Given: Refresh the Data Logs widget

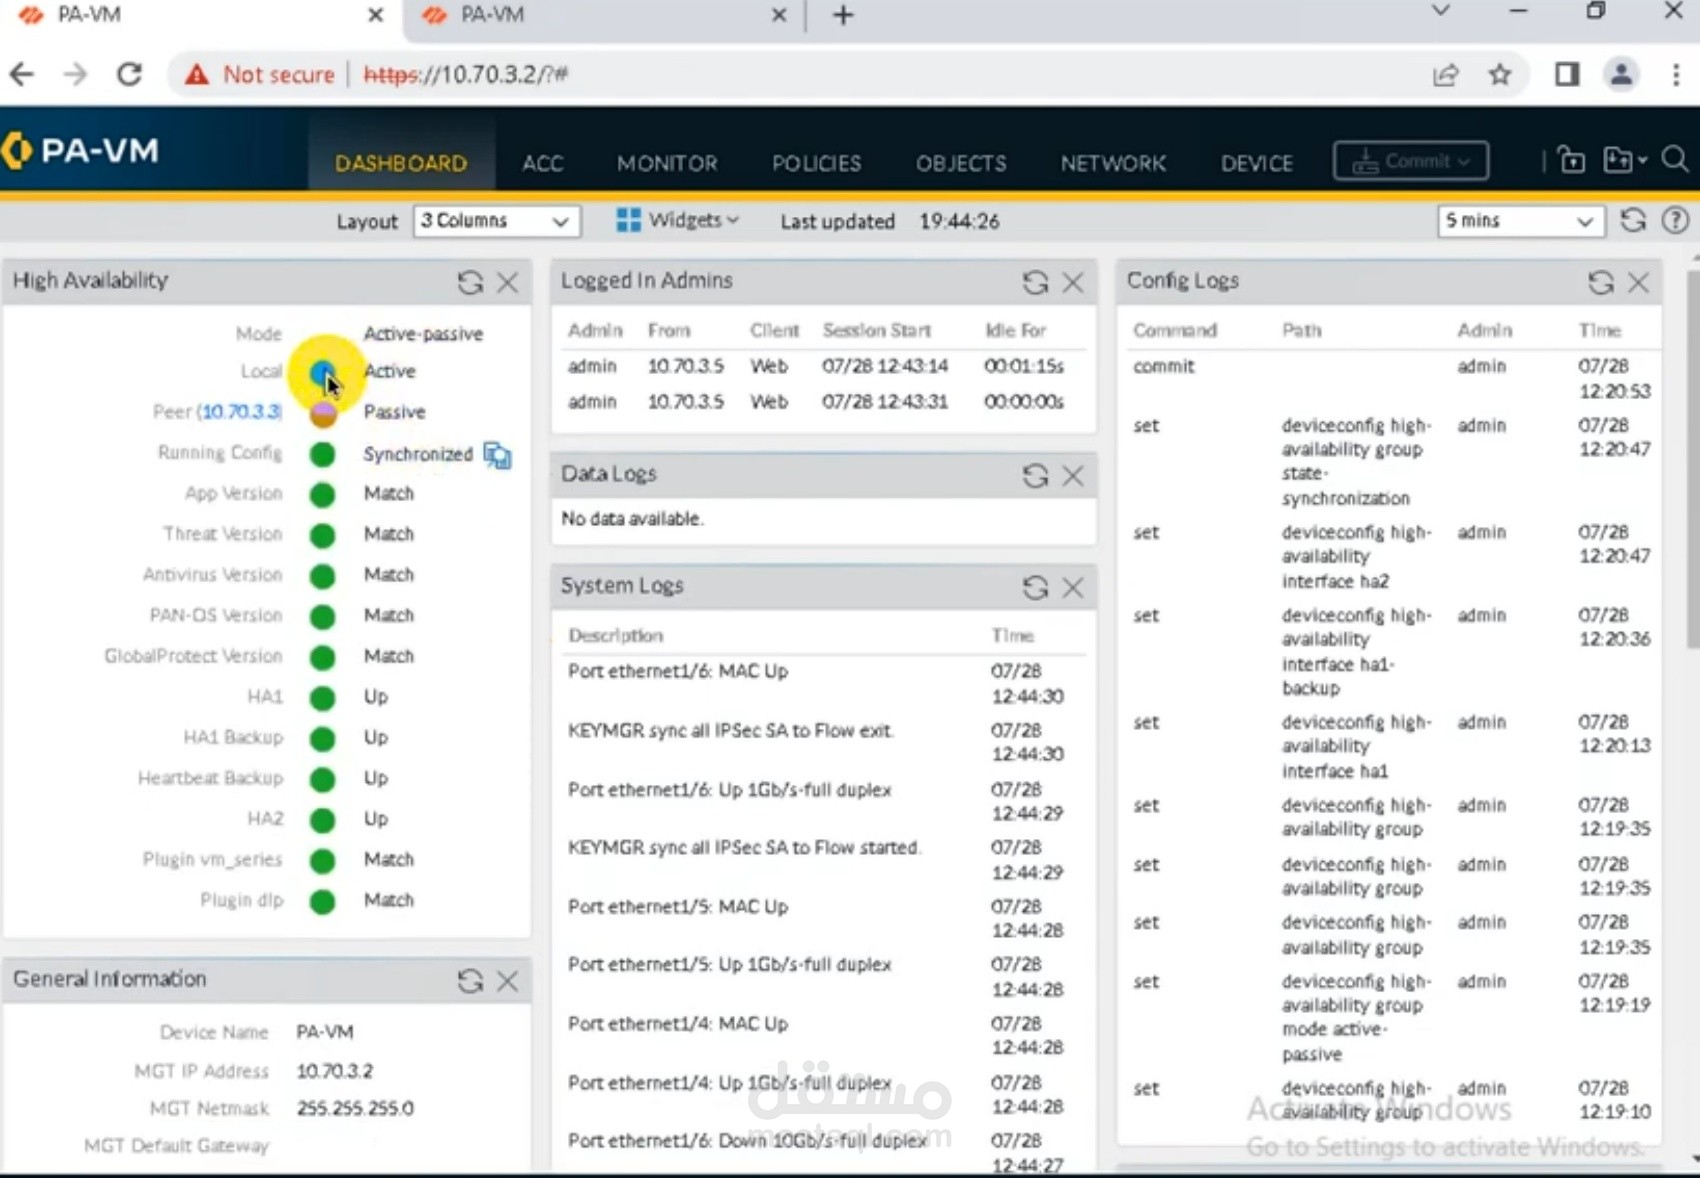Looking at the screenshot, I should [1035, 475].
